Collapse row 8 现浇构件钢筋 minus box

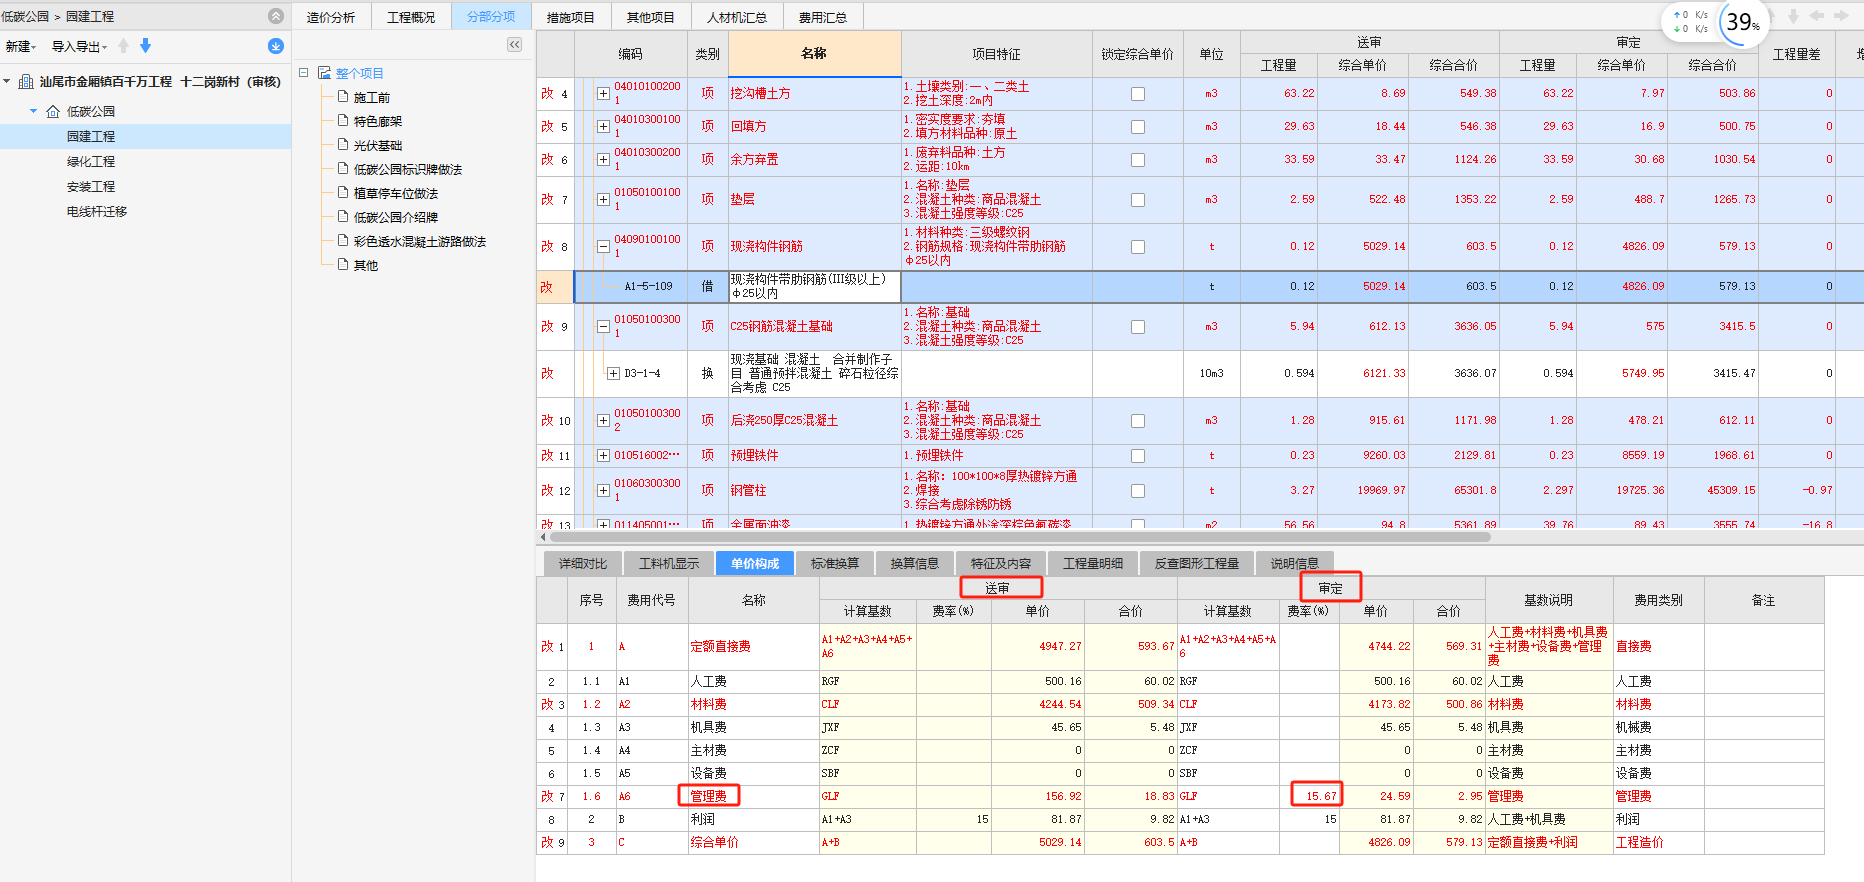[x=603, y=246]
